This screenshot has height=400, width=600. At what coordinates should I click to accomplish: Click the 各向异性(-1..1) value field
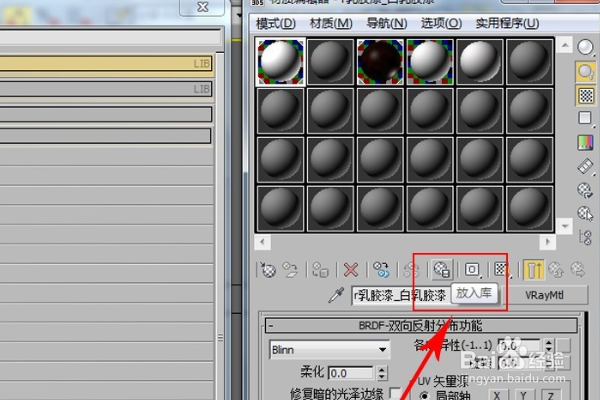coord(520,346)
